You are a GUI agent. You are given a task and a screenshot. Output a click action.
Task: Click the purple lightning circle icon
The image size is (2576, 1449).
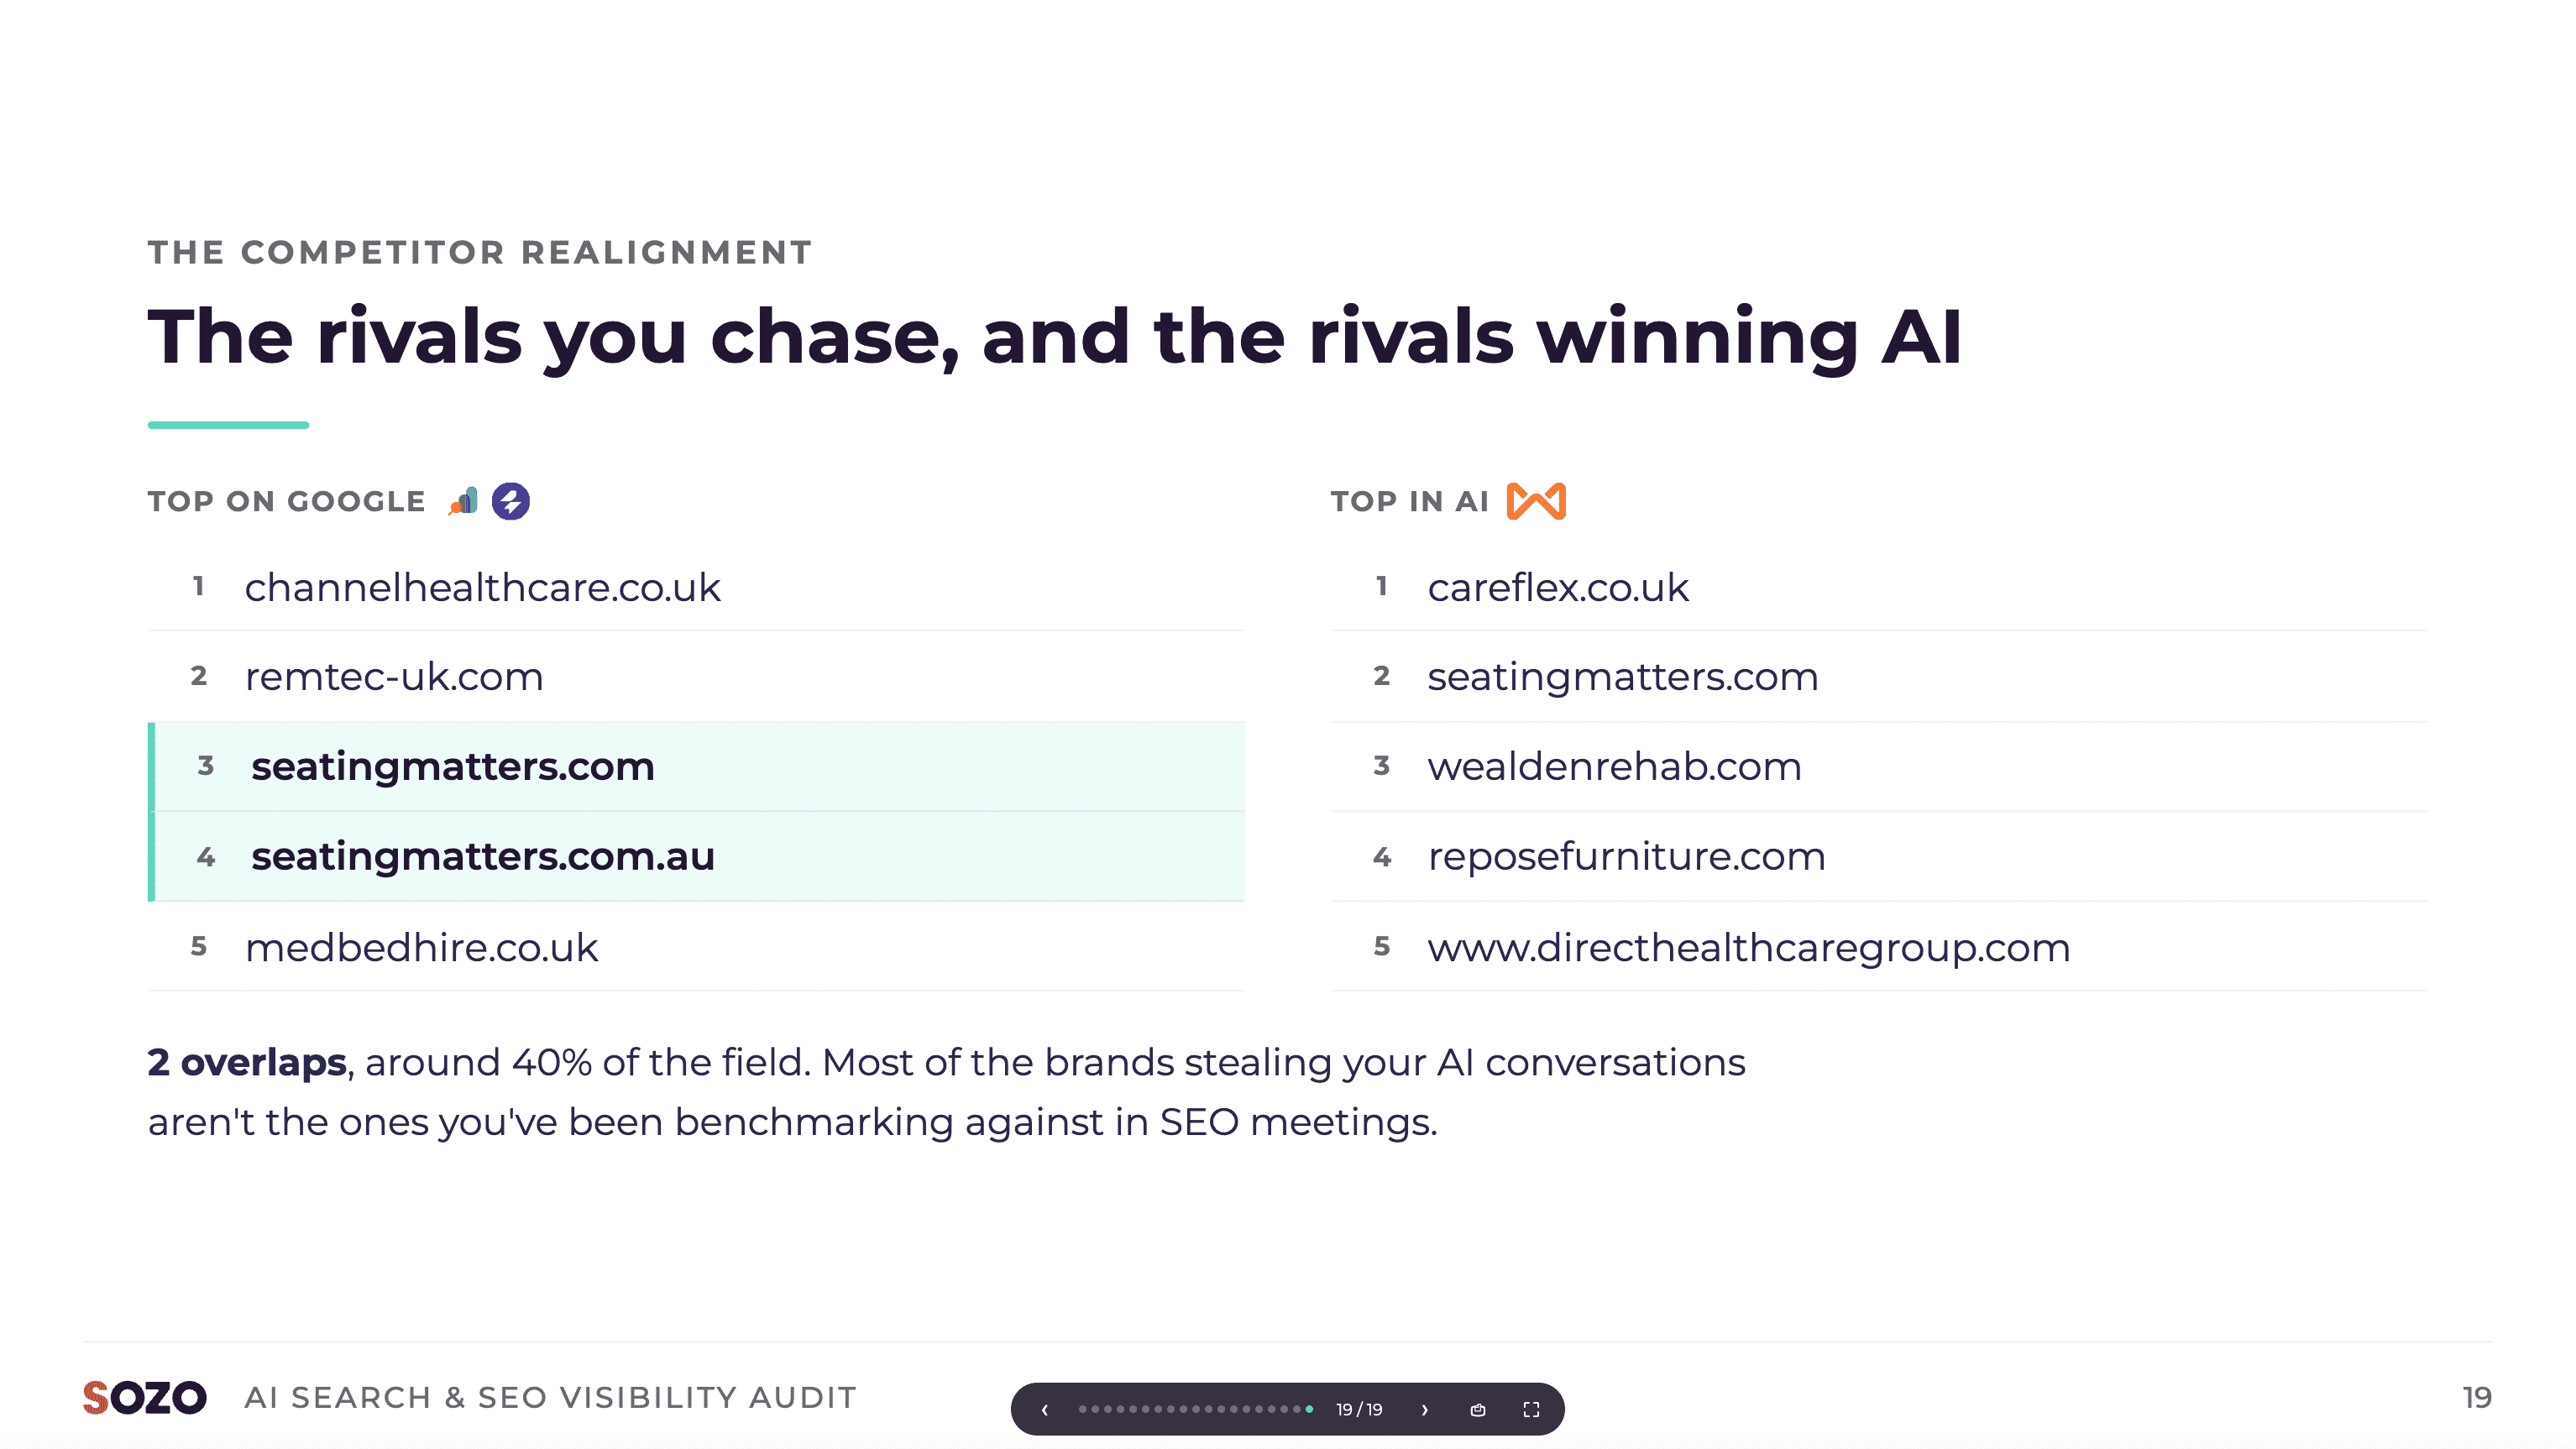[511, 501]
